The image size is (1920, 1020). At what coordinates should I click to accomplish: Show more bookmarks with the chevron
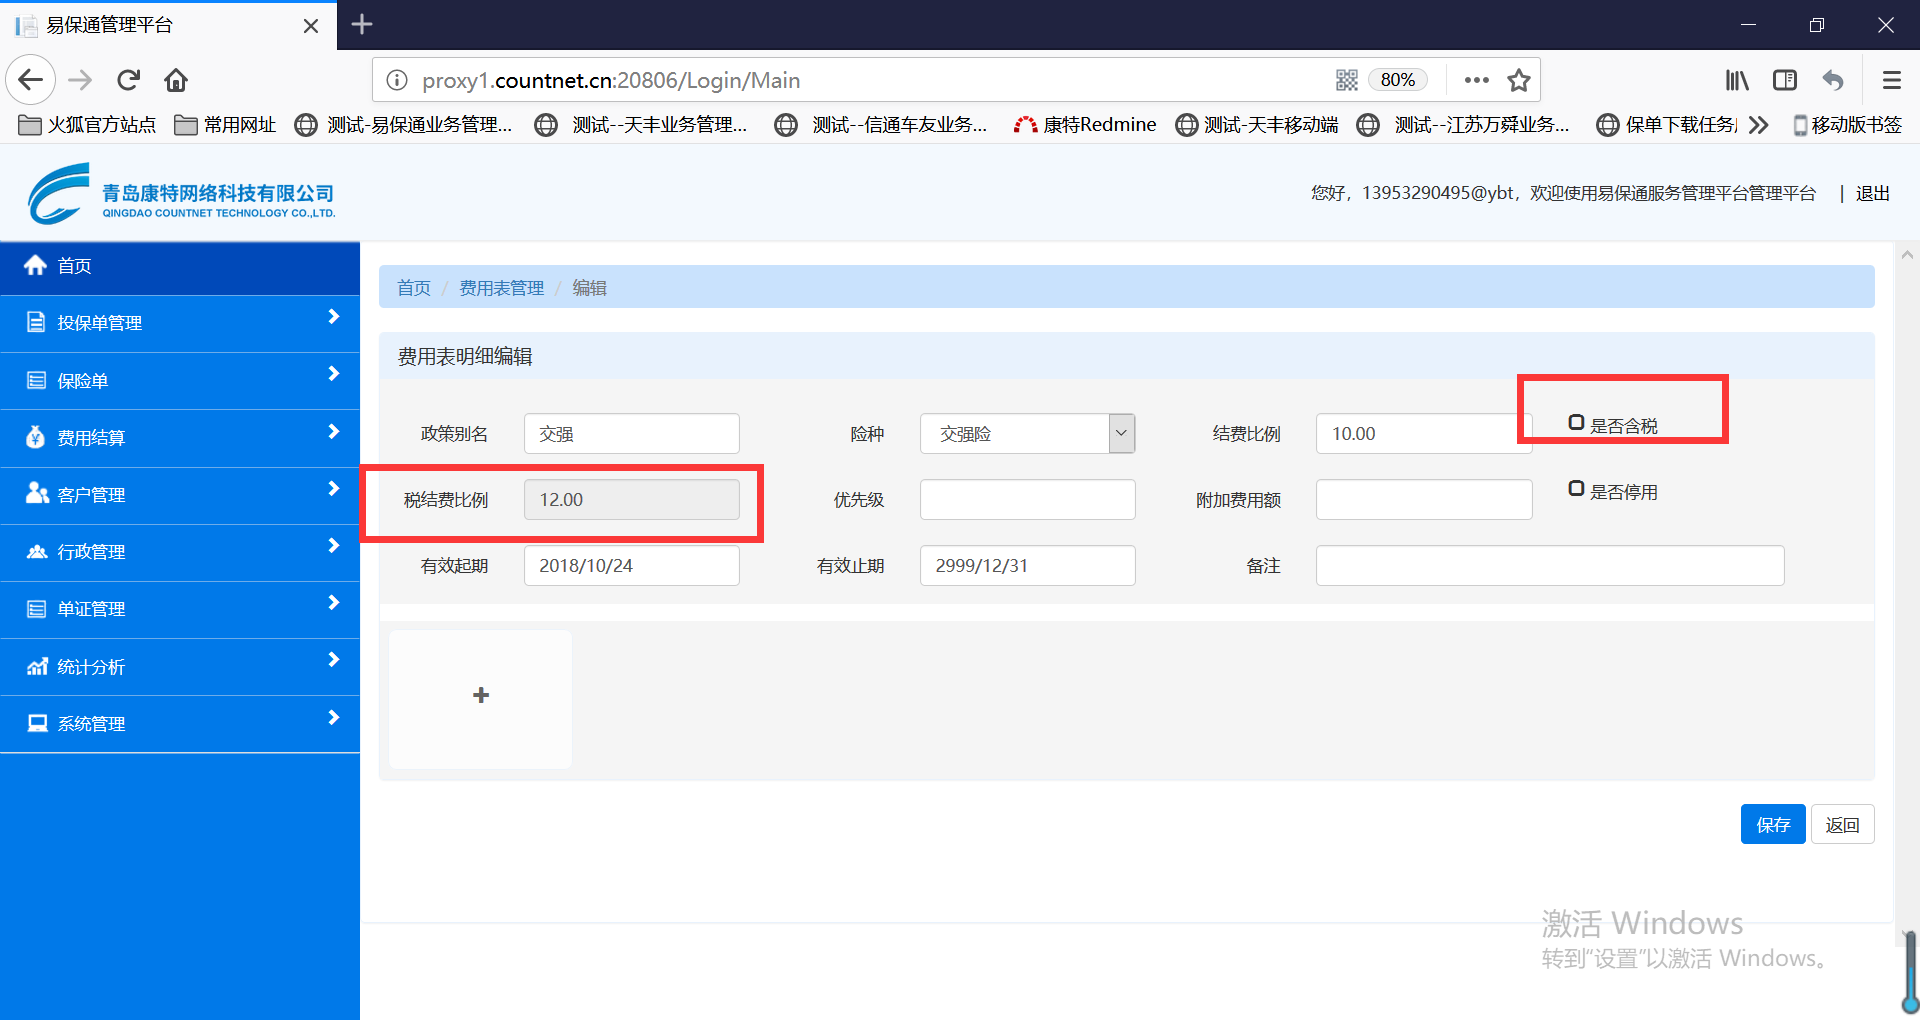1759,125
